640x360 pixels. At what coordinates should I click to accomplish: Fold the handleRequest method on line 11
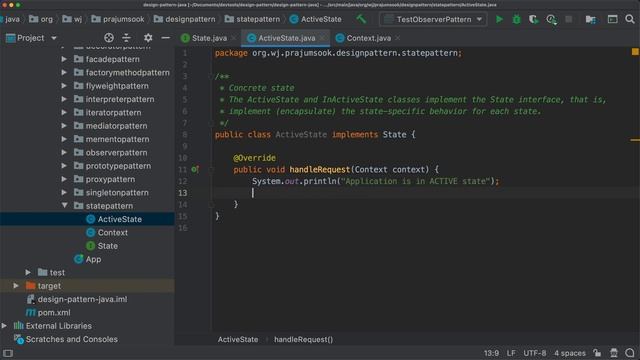pyautogui.click(x=211, y=169)
